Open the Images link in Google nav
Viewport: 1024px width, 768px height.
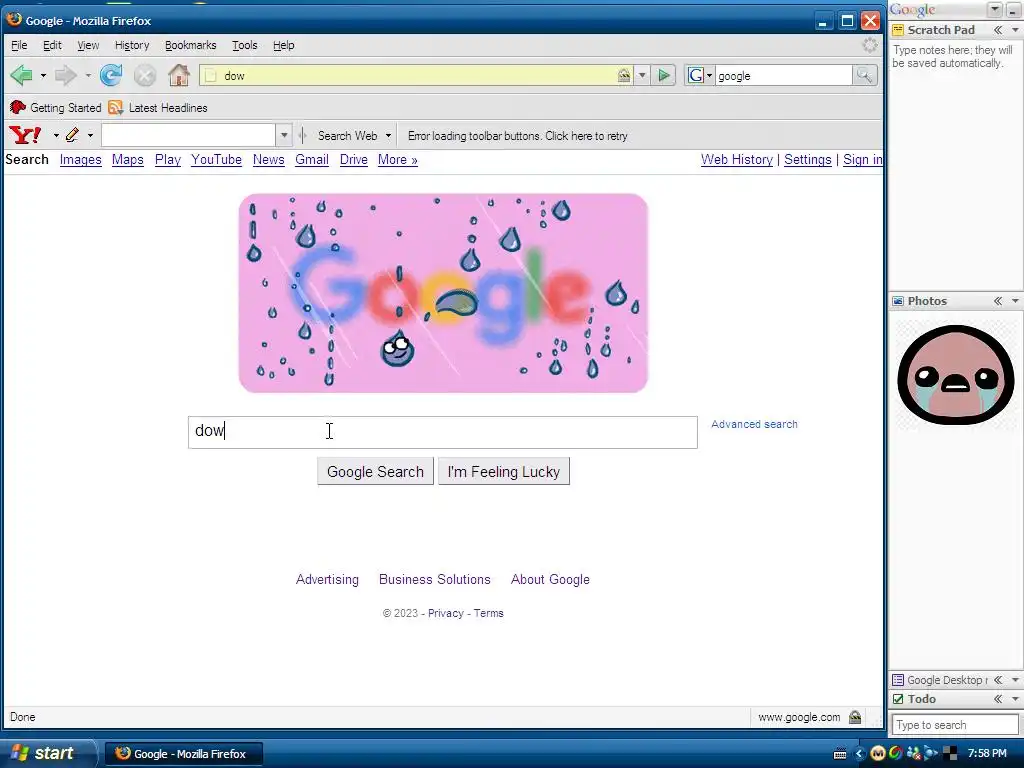[x=80, y=159]
